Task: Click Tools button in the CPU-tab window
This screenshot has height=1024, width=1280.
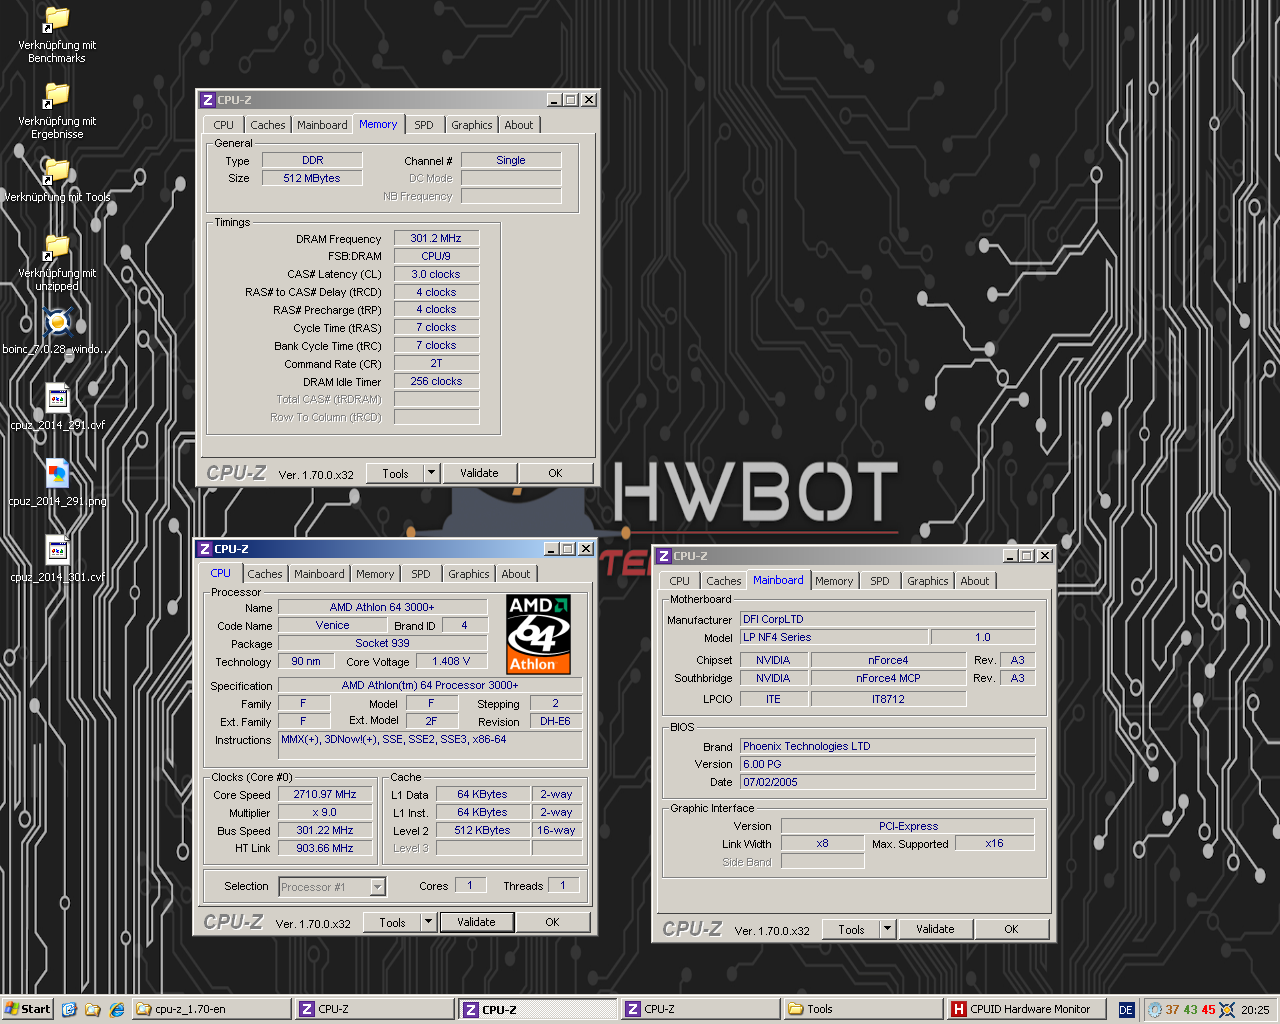Action: (x=392, y=922)
